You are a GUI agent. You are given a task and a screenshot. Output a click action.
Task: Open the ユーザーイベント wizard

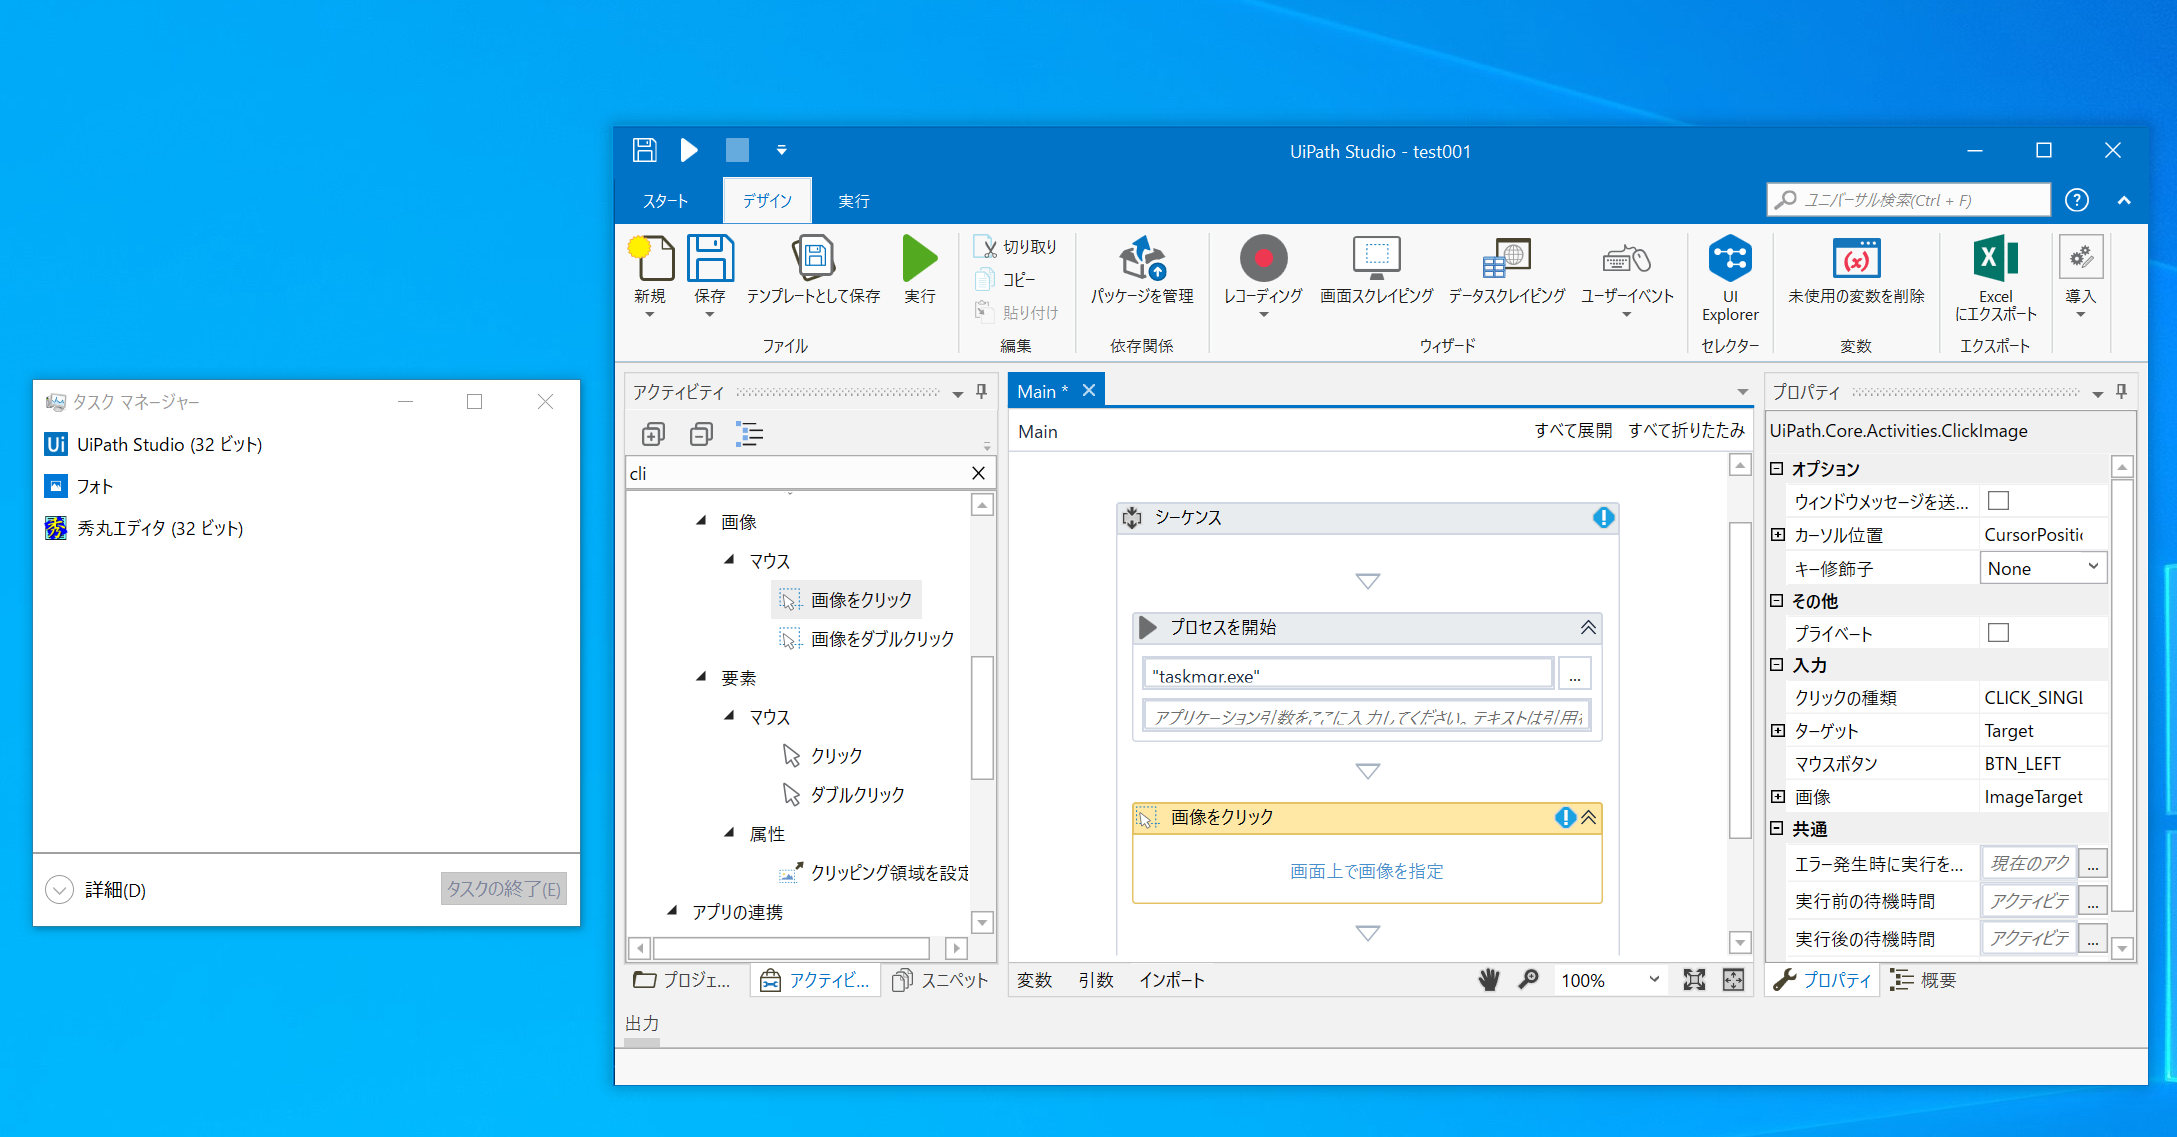1625,270
